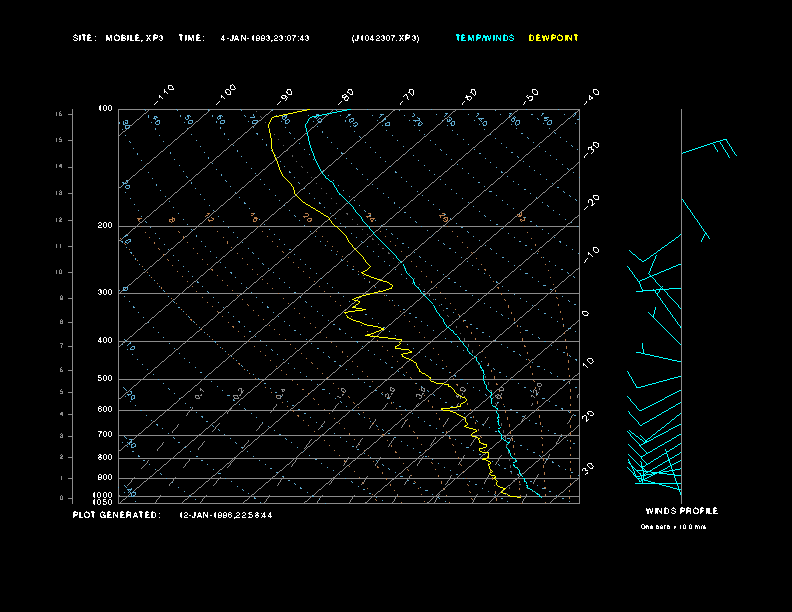
Task: Click the file name (J1042307.XP3) label
Action: click(x=386, y=38)
